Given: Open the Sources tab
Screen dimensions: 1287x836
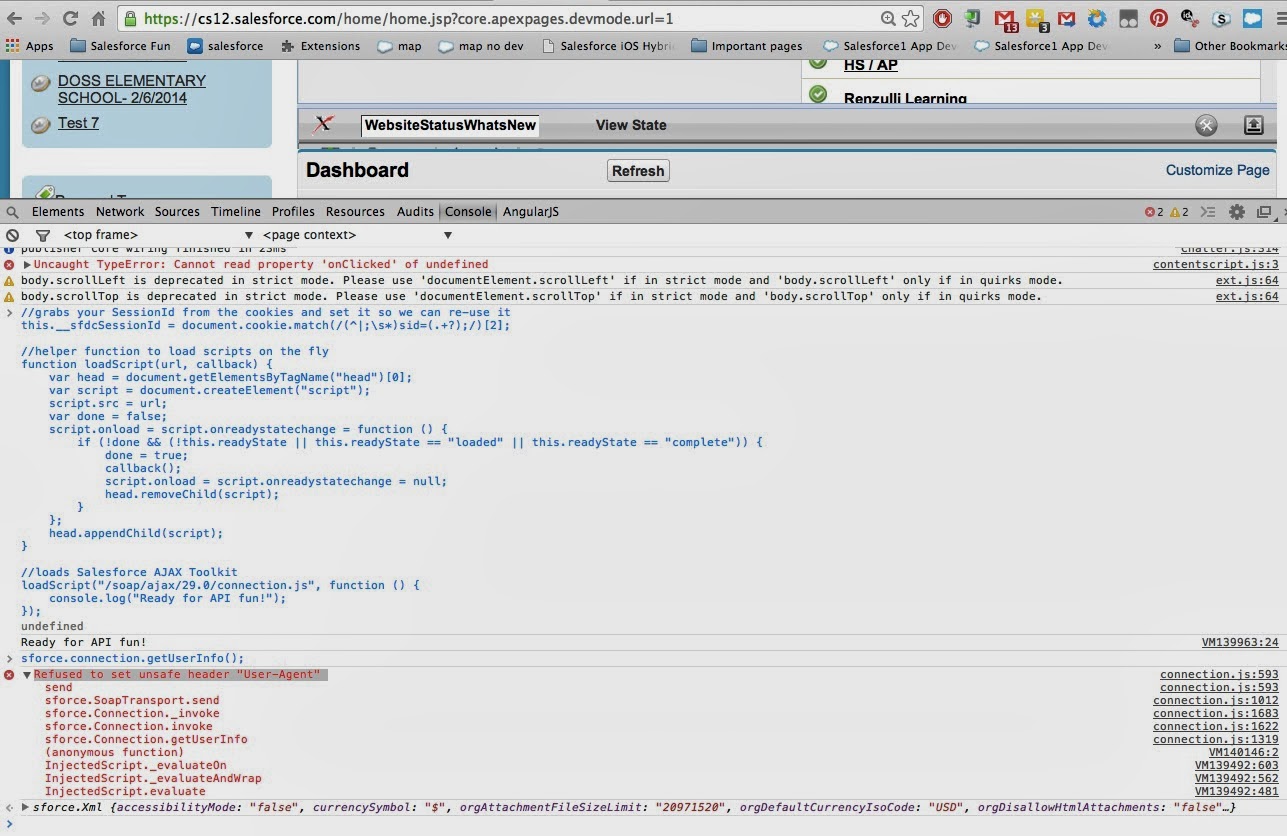Looking at the screenshot, I should pos(177,212).
